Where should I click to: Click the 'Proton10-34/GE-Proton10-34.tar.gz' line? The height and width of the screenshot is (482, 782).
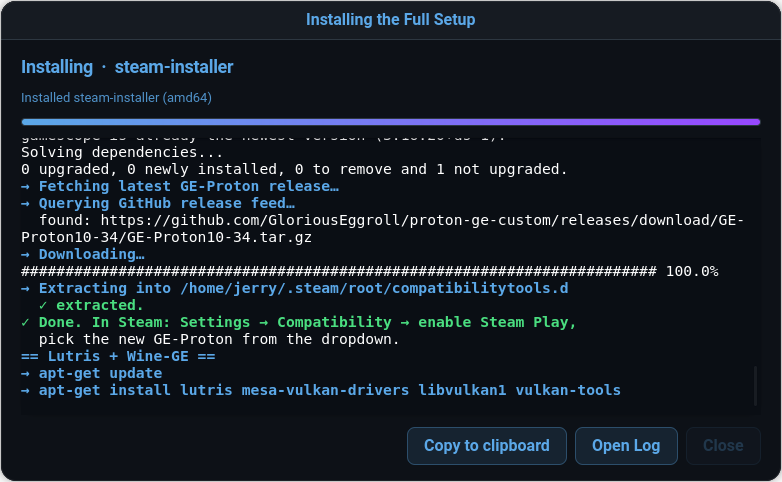coord(167,237)
